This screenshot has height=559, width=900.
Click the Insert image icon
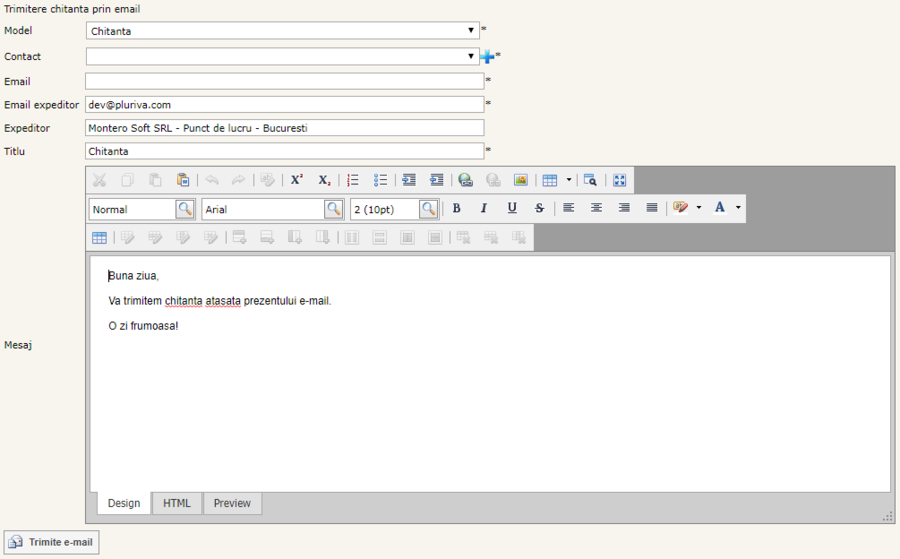click(520, 180)
